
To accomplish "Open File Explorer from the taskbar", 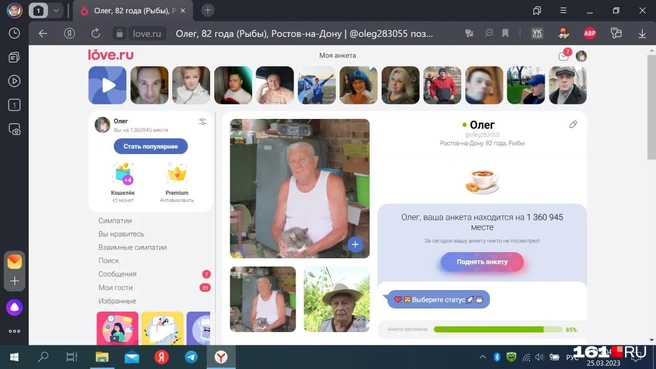I will click(x=102, y=357).
